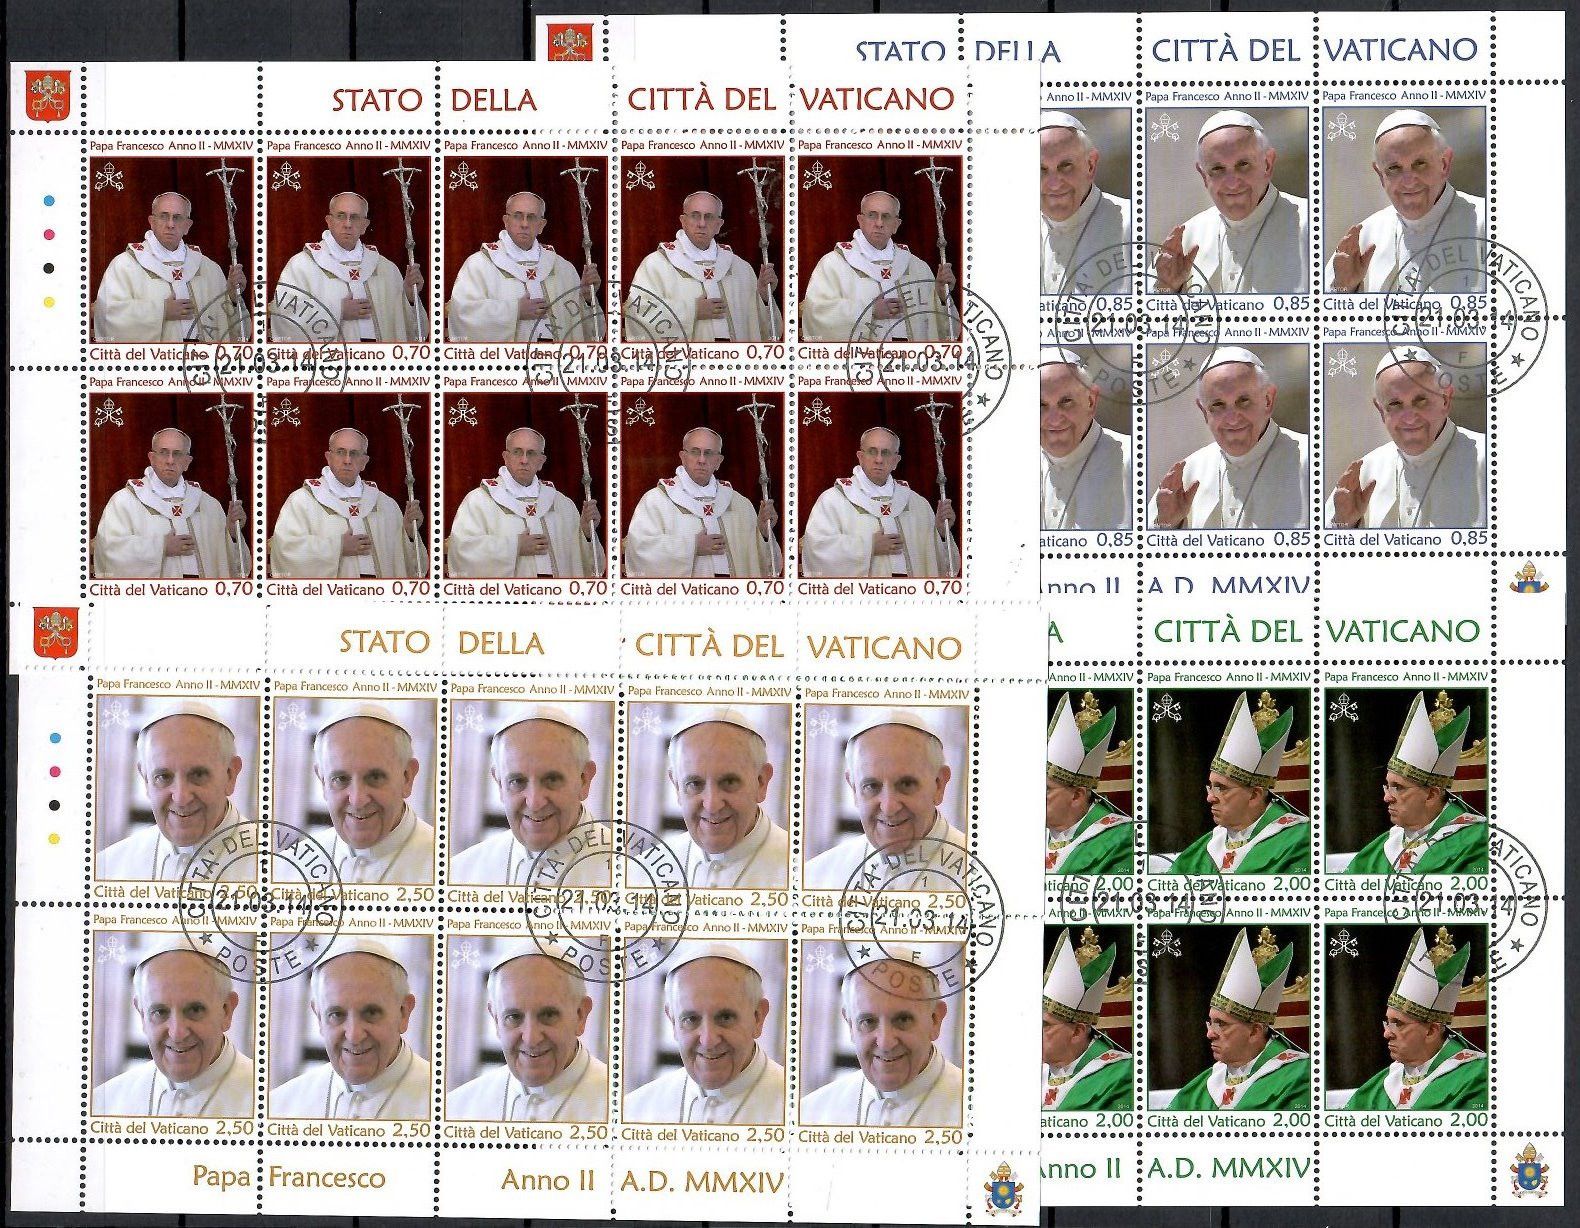Image resolution: width=1580 pixels, height=1228 pixels.
Task: Click the green 'A.D. MMXIV' margin text
Action: (1230, 1168)
